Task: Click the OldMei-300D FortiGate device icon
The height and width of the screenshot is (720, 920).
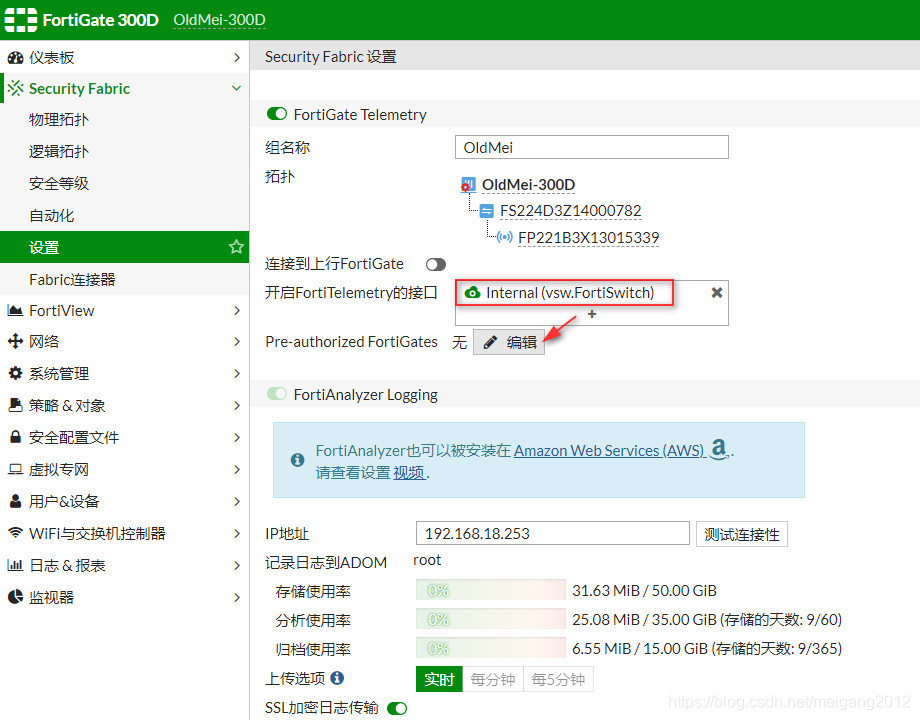Action: point(468,185)
